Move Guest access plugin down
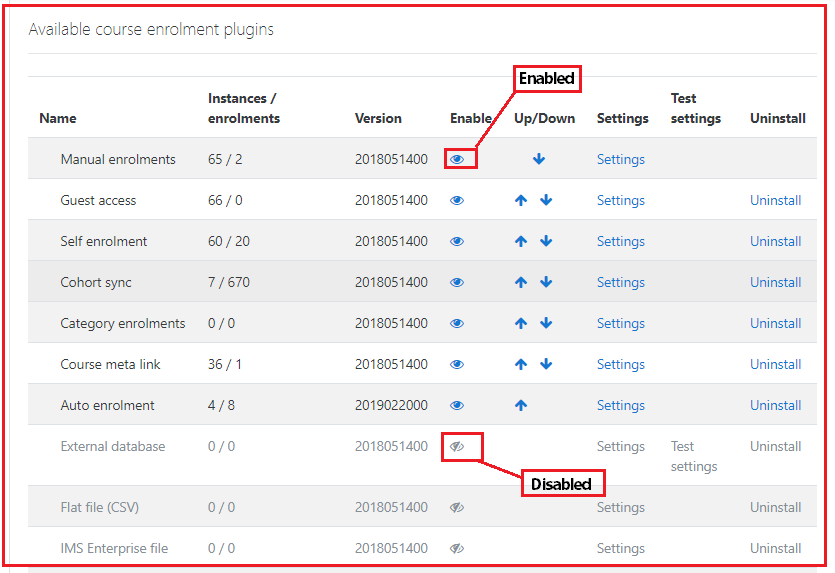Image resolution: width=835 pixels, height=573 pixels. [546, 200]
